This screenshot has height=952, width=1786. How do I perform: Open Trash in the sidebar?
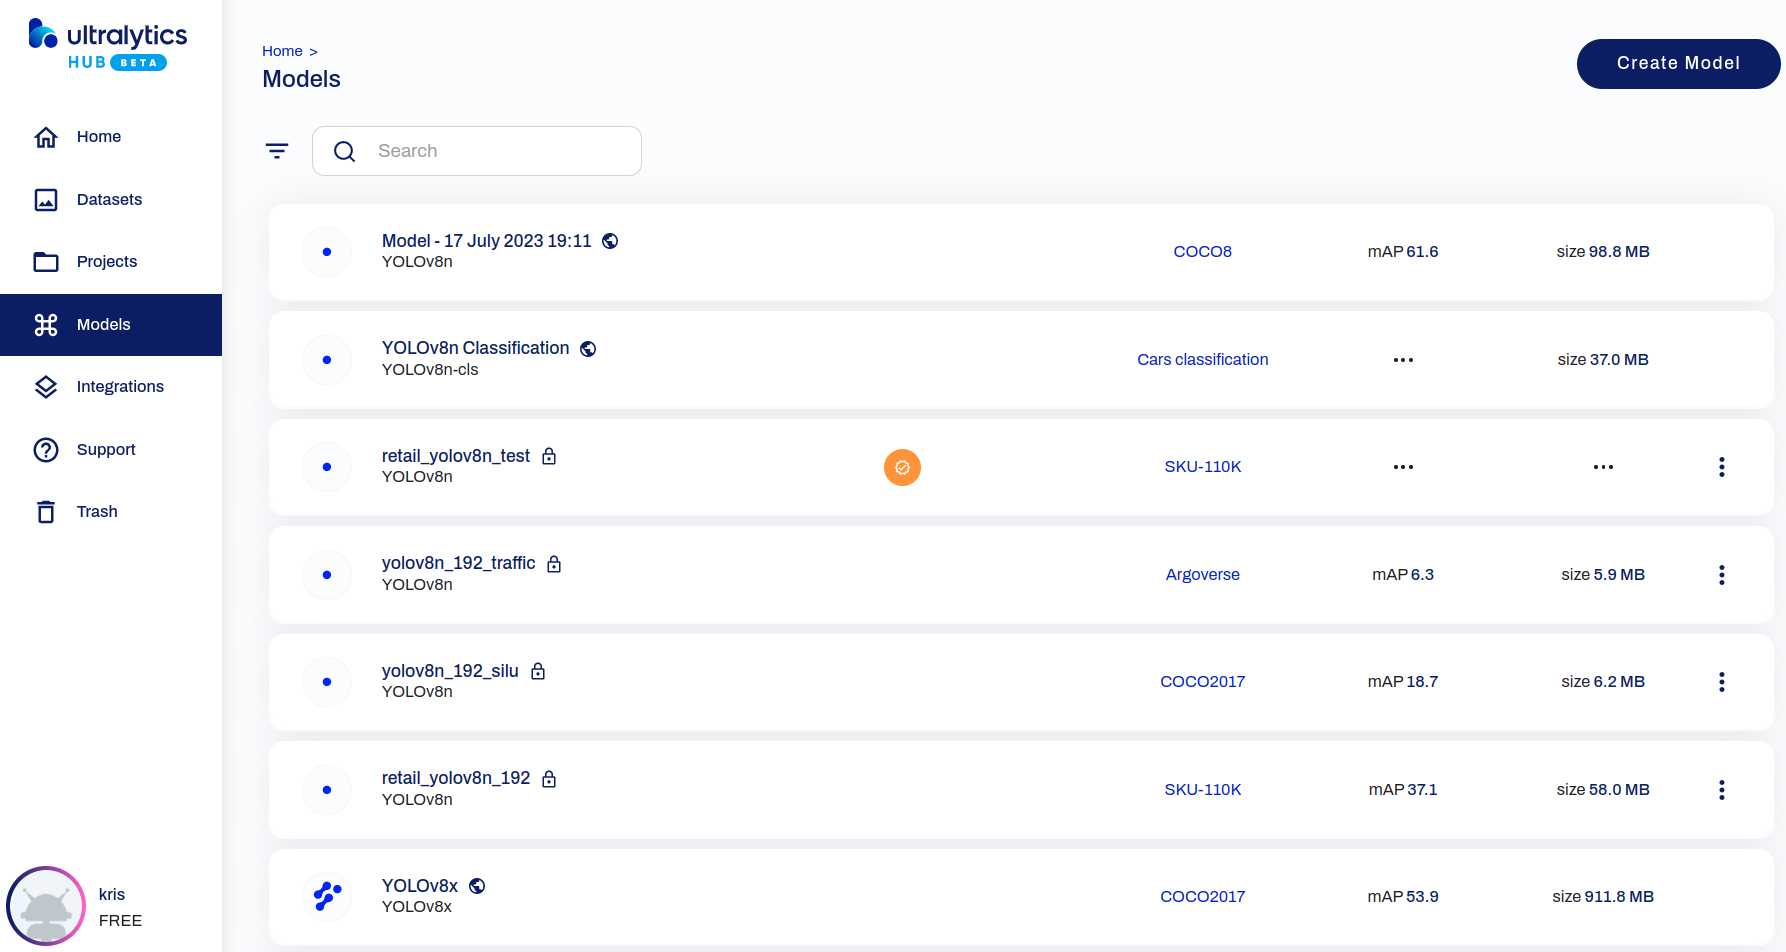pos(111,512)
